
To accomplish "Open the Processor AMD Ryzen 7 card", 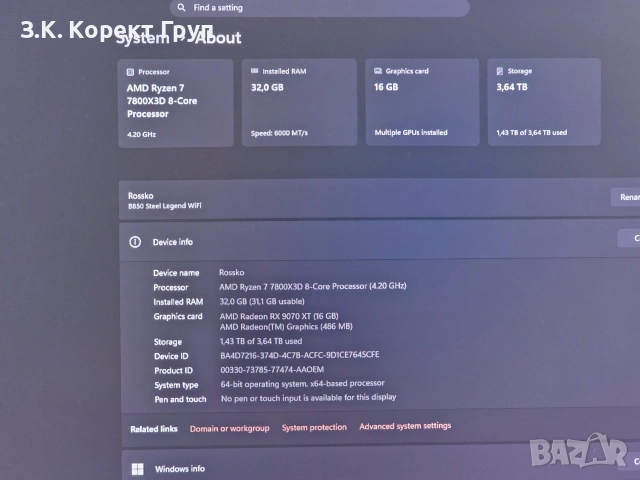I will (176, 103).
